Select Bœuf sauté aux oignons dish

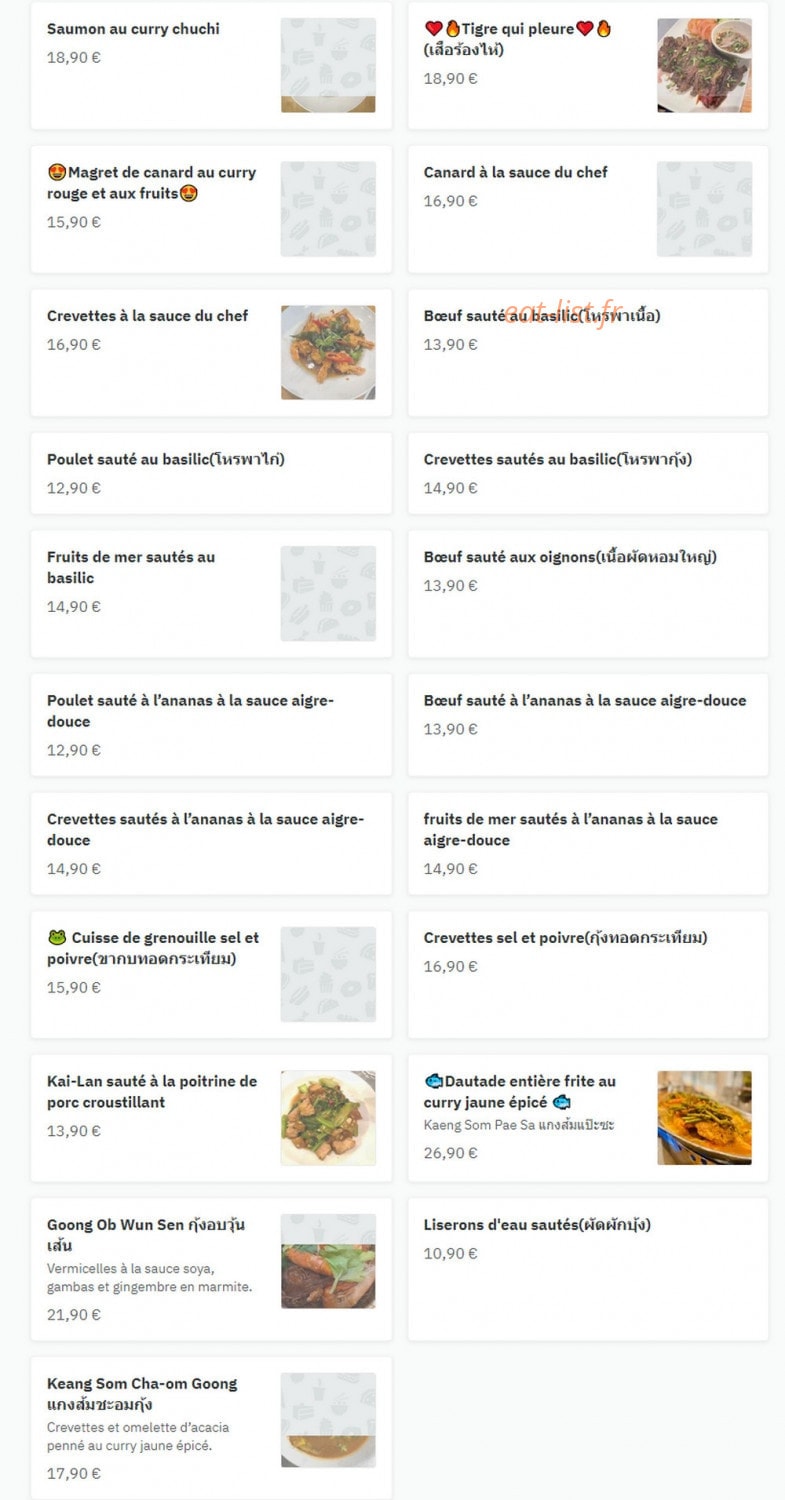(x=588, y=594)
